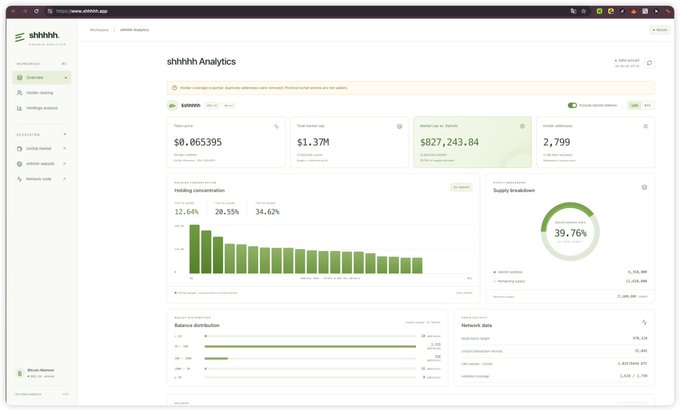
Task: Click the Remaining supply legend row
Action: click(570, 281)
